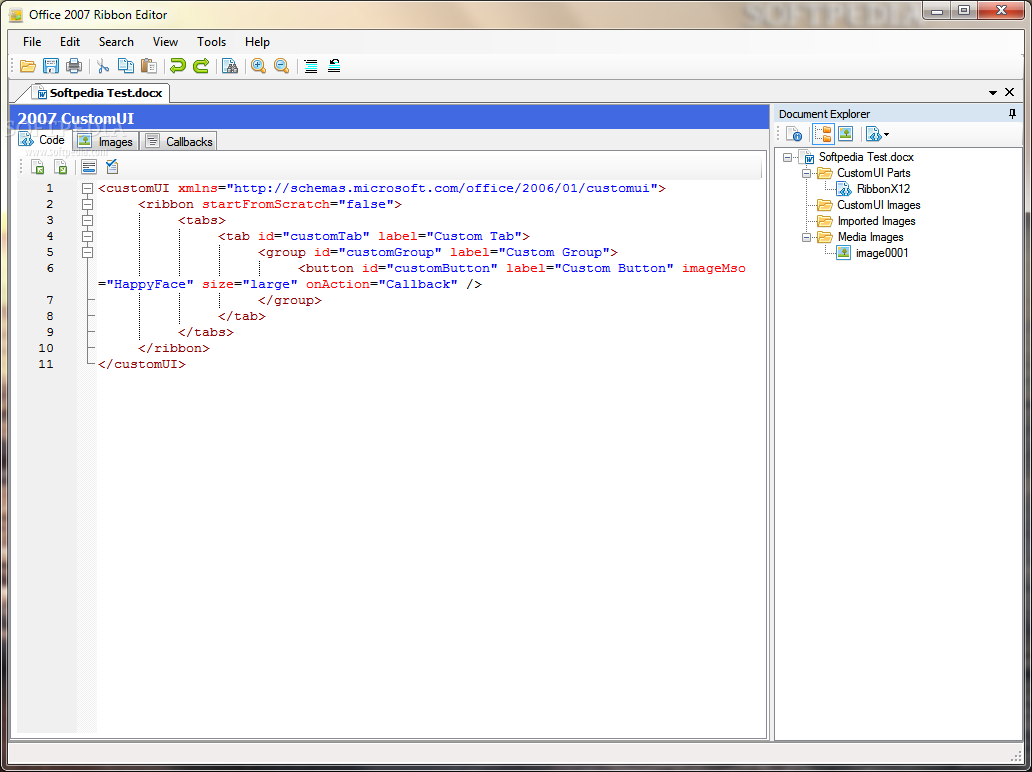Collapse the Media Images tree node
1032x772 pixels.
(806, 237)
